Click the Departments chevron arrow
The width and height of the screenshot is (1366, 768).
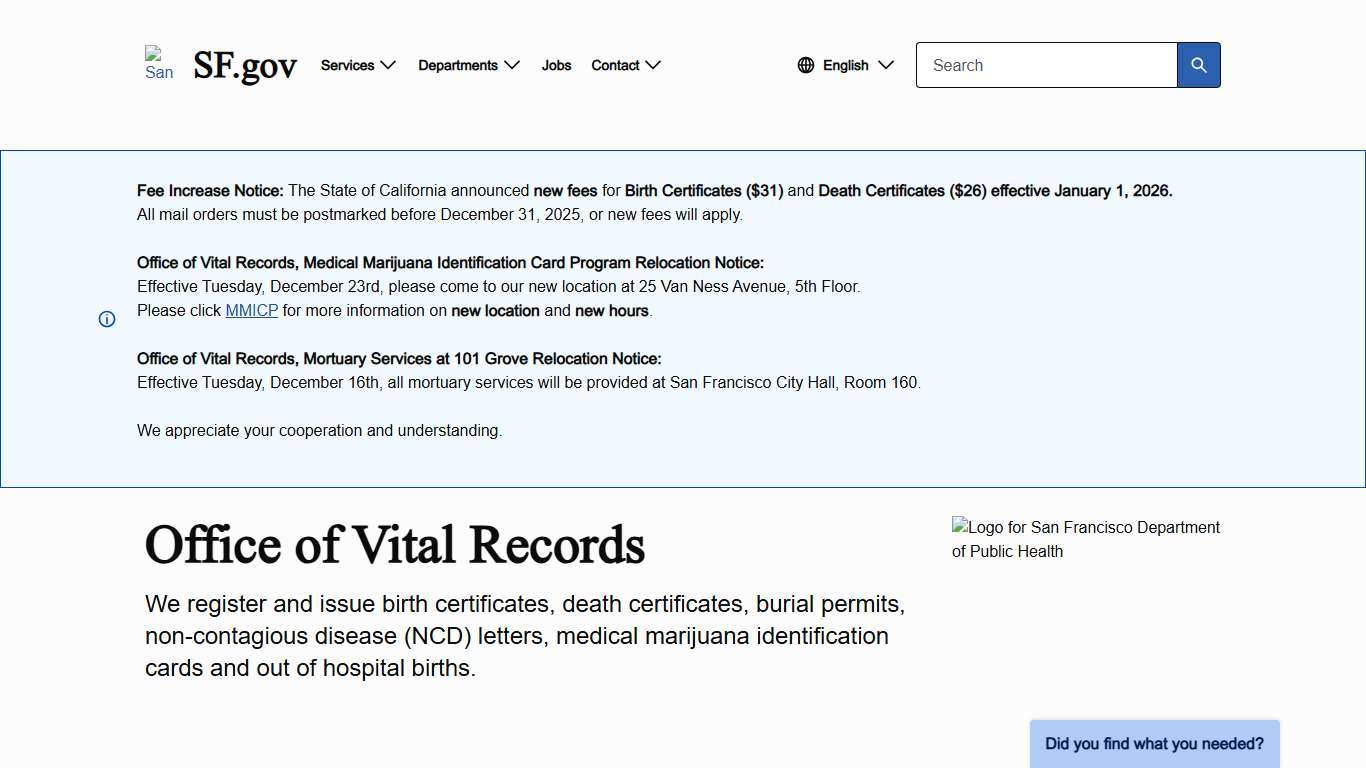(511, 66)
